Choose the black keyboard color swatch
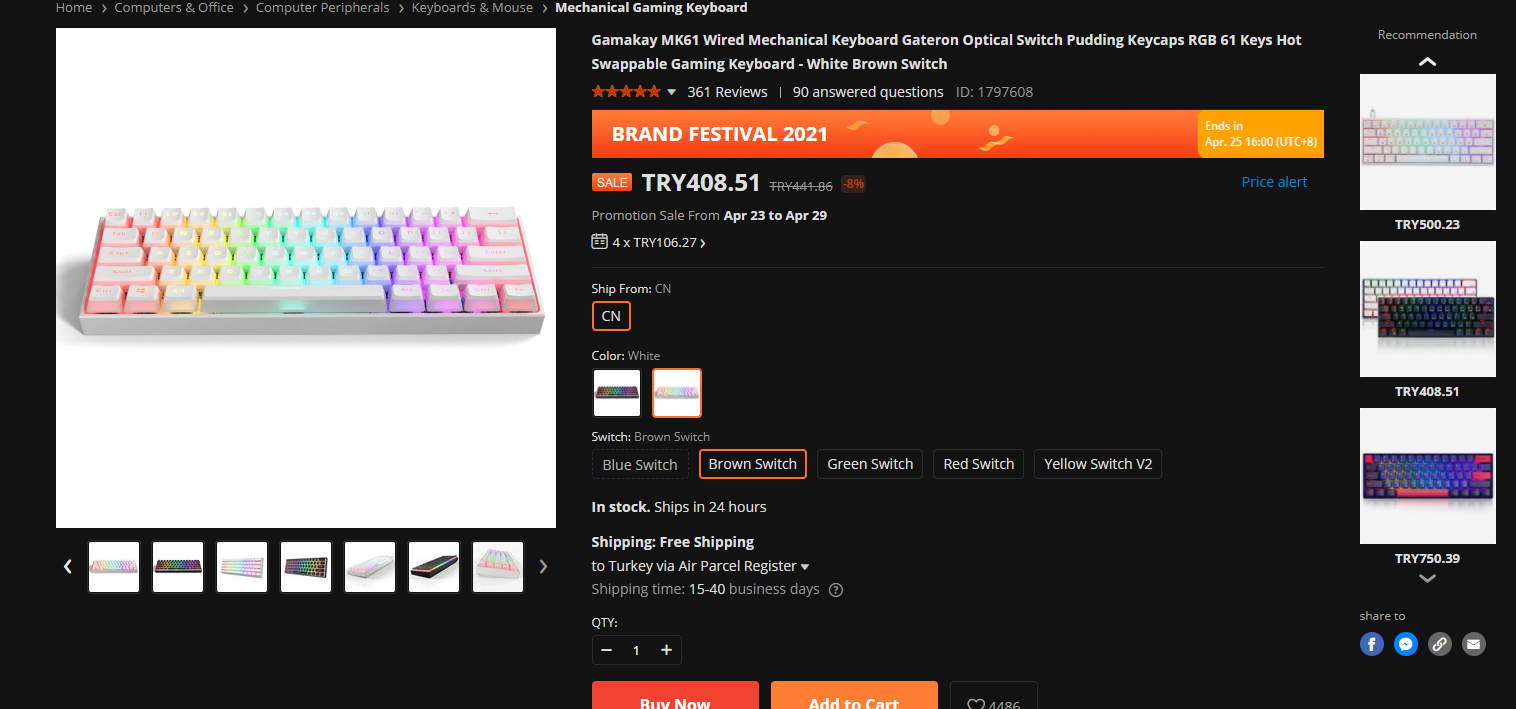Image resolution: width=1516 pixels, height=709 pixels. coord(617,393)
